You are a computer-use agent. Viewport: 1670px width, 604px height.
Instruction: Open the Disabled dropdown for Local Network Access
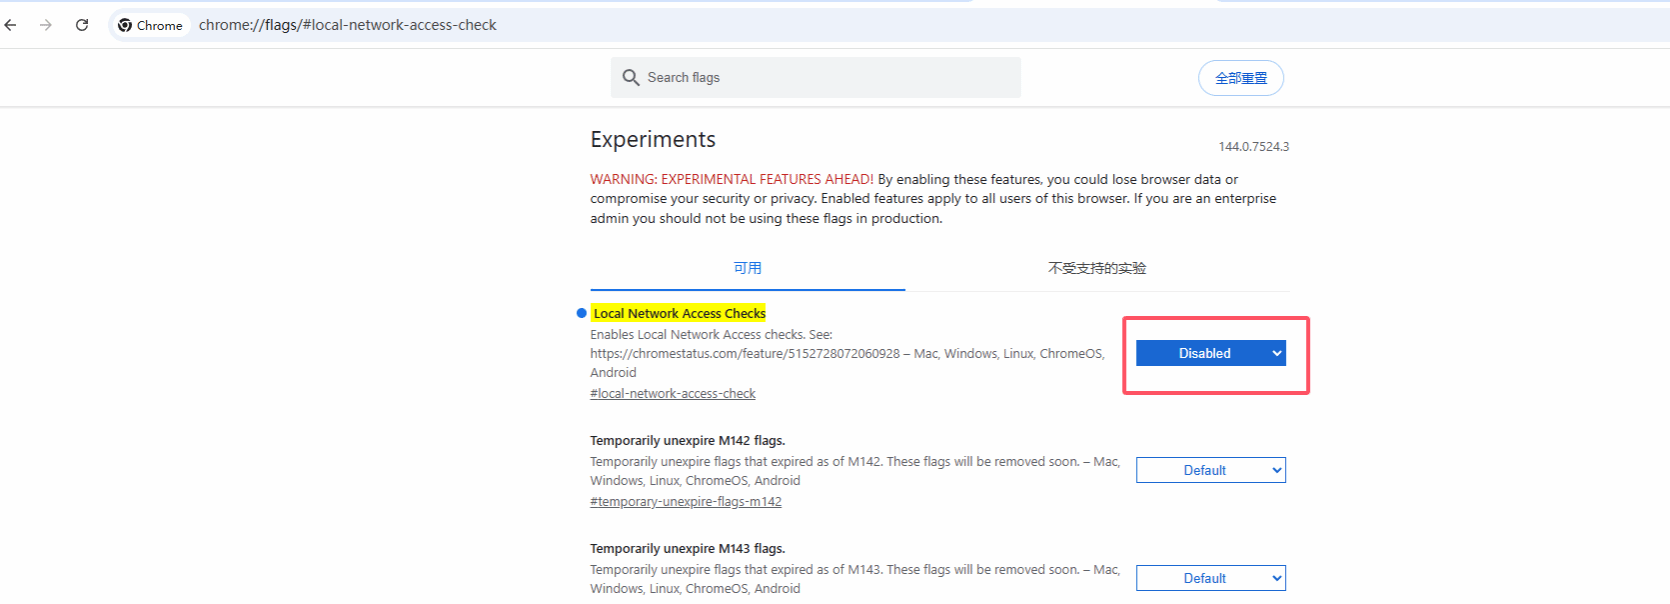tap(1210, 353)
